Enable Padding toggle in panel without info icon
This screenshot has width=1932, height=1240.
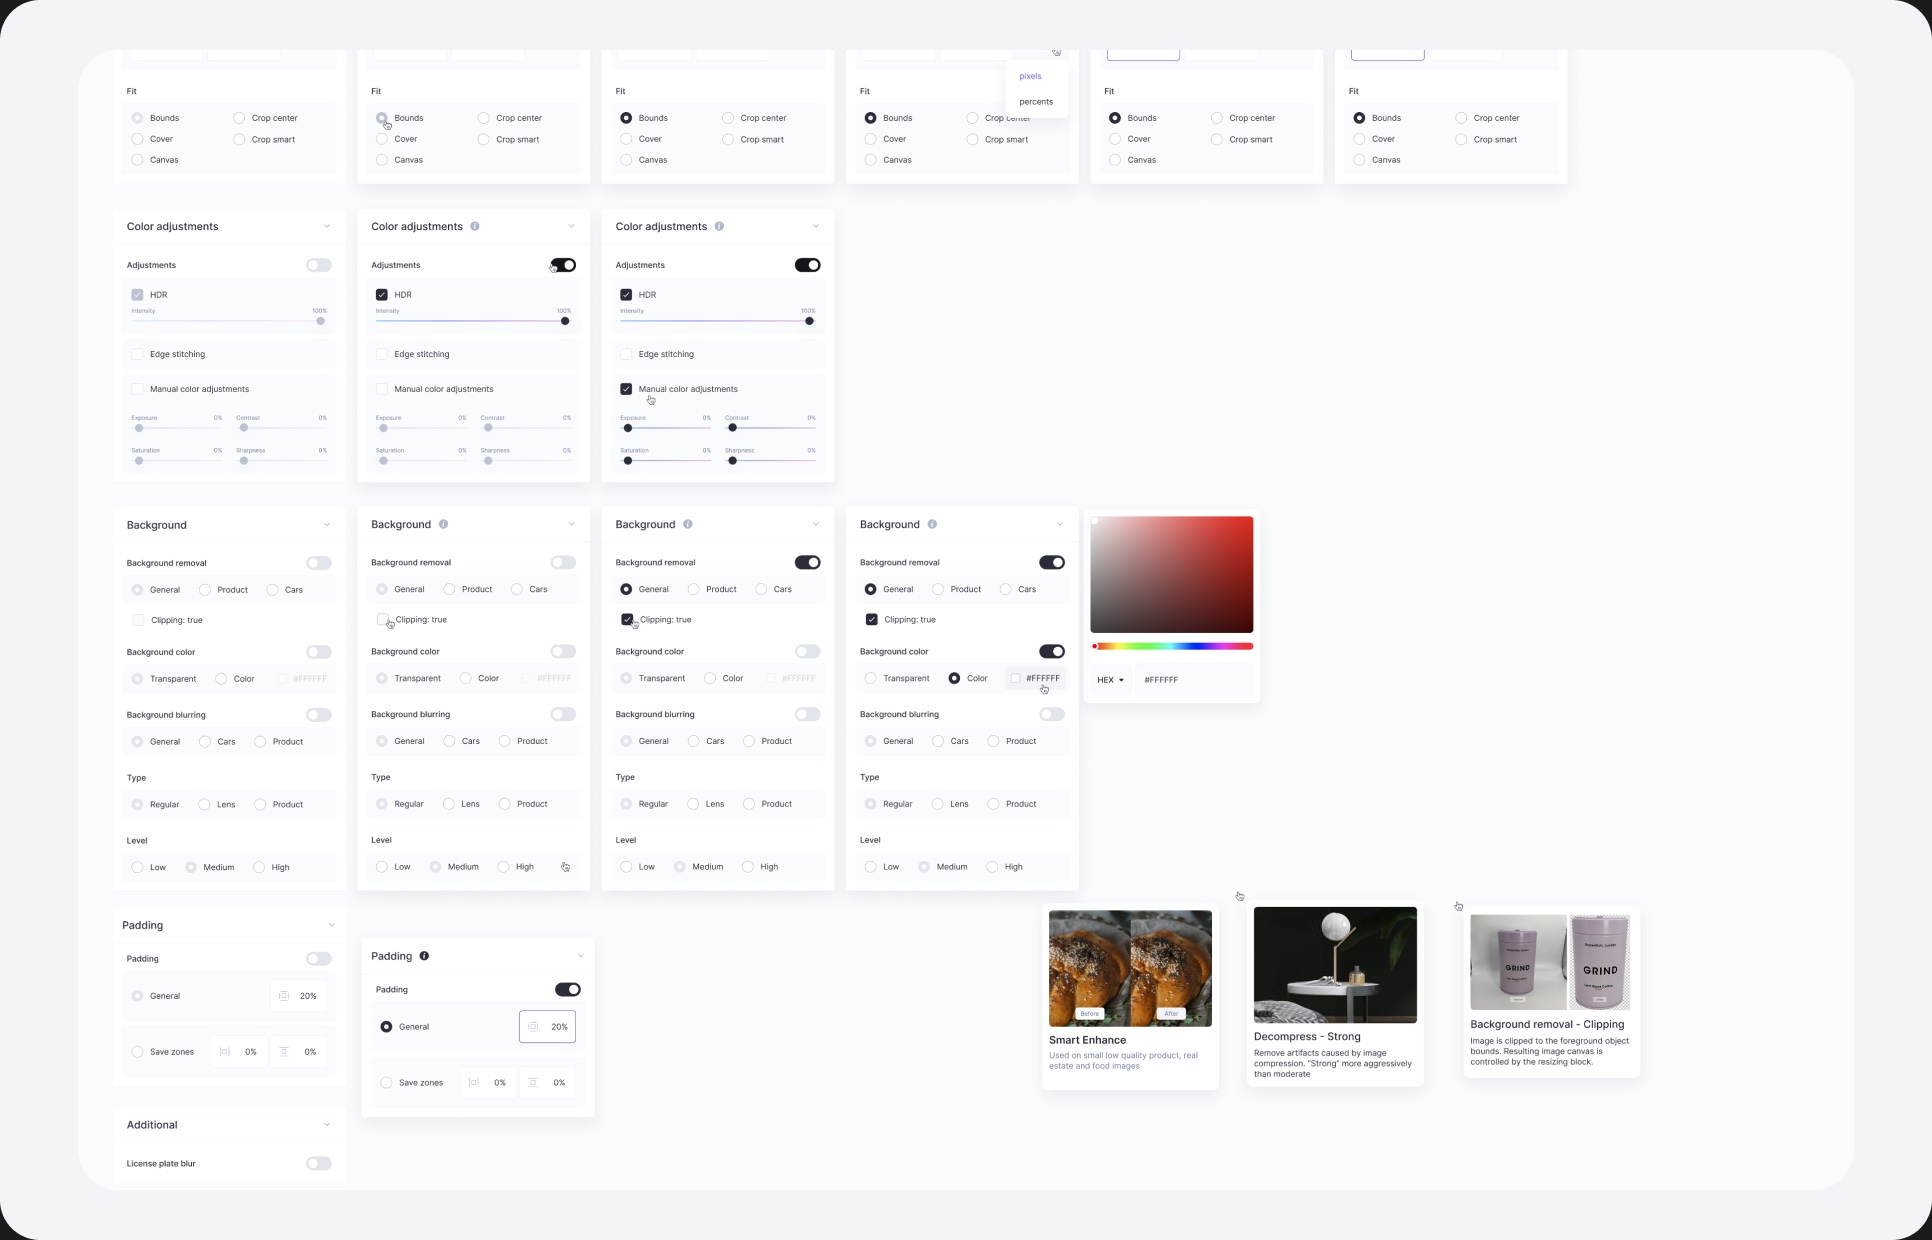319,959
